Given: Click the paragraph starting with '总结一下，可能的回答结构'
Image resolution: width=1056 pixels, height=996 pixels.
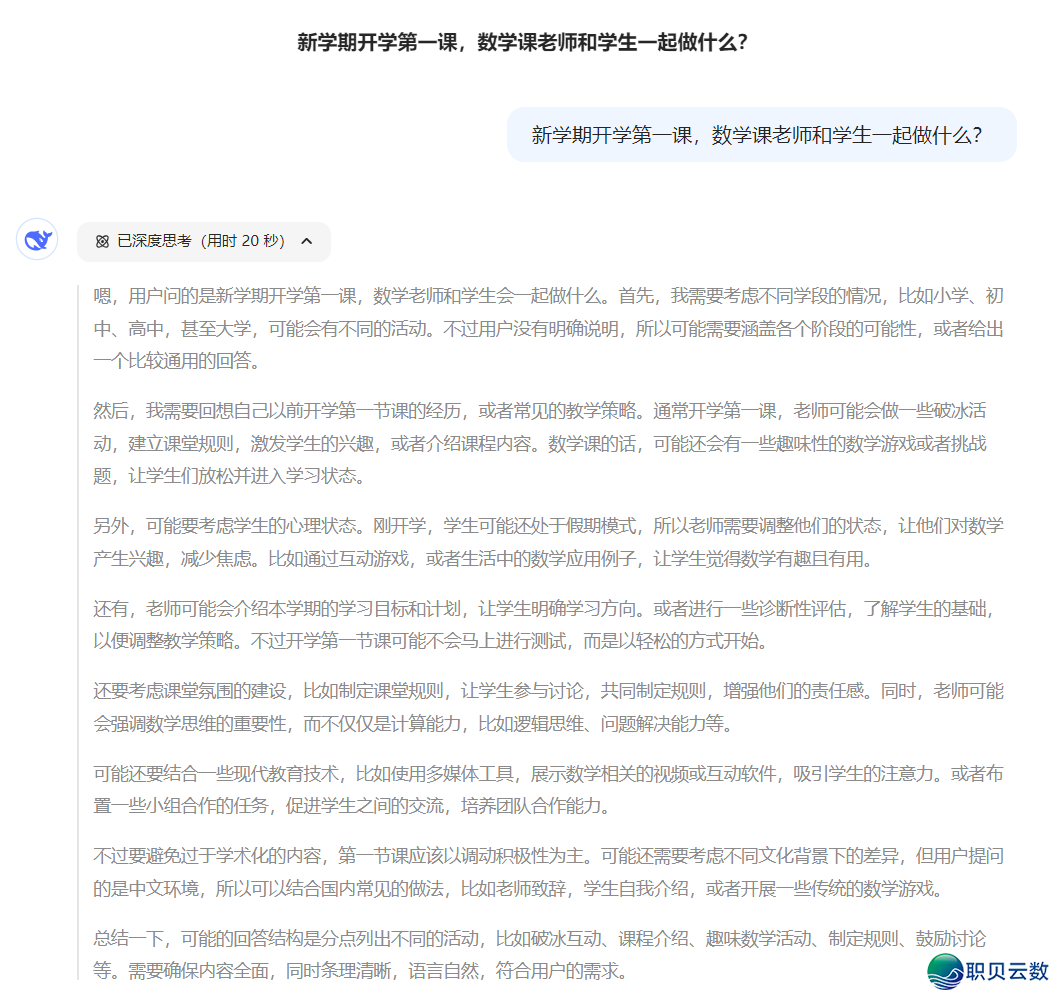Looking at the screenshot, I should coord(539,954).
